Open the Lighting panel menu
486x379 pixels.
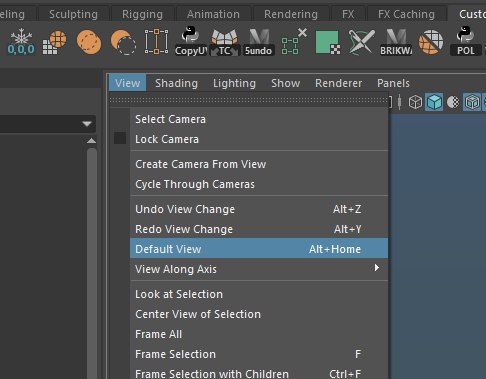(234, 83)
